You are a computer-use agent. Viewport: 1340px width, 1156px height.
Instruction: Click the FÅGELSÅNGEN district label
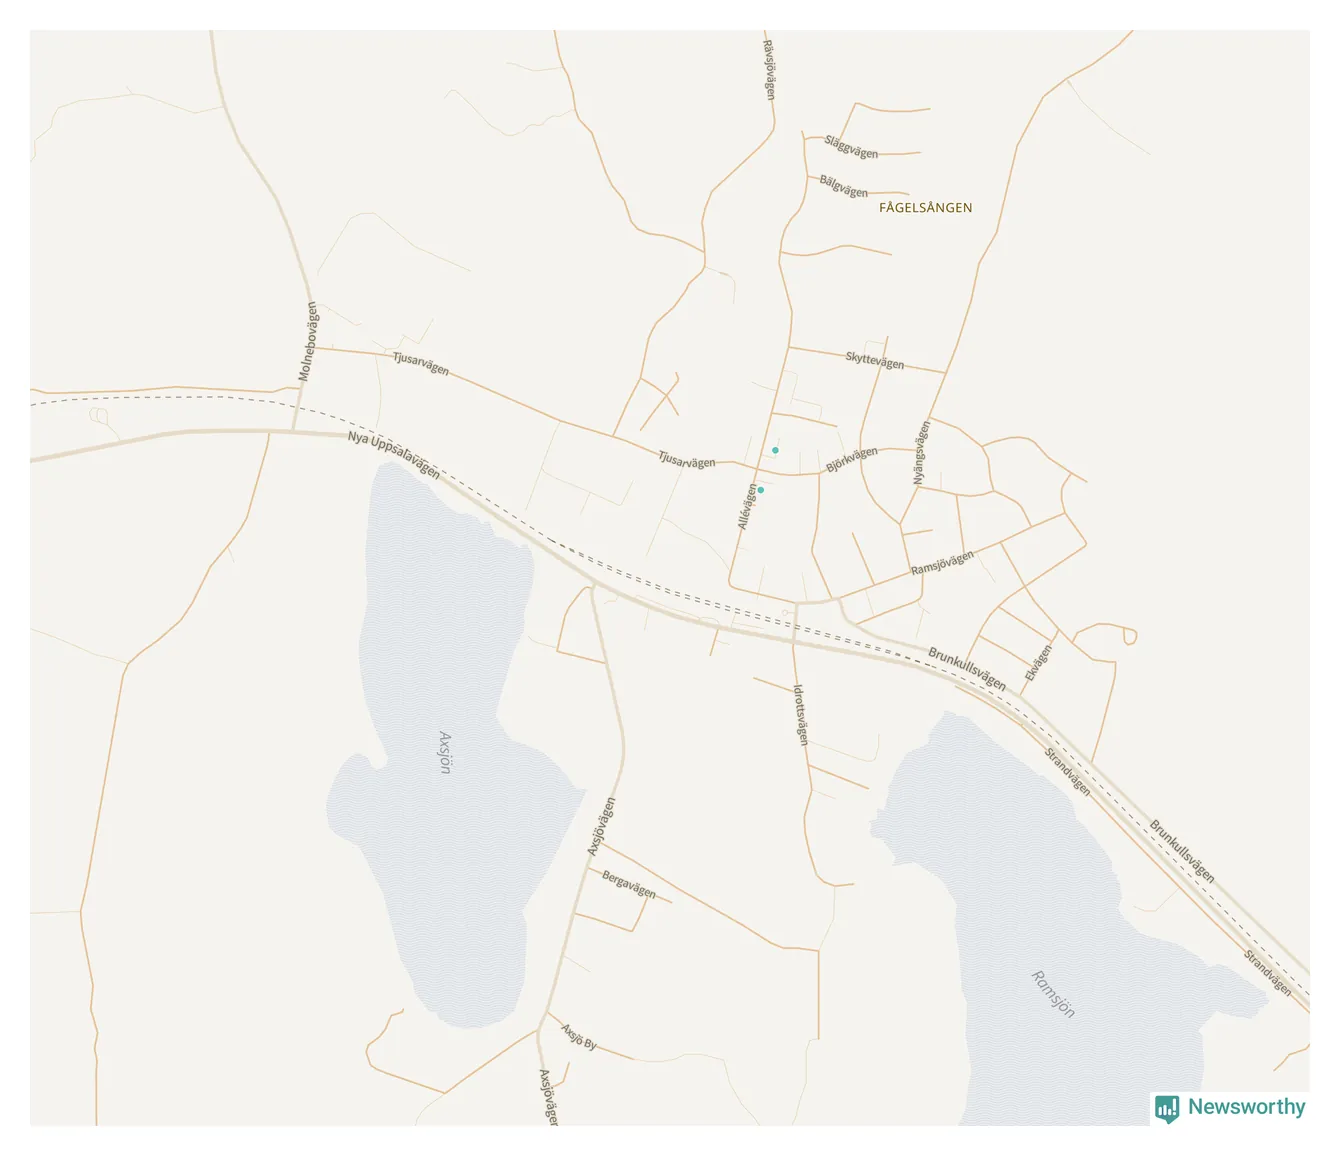tap(925, 208)
